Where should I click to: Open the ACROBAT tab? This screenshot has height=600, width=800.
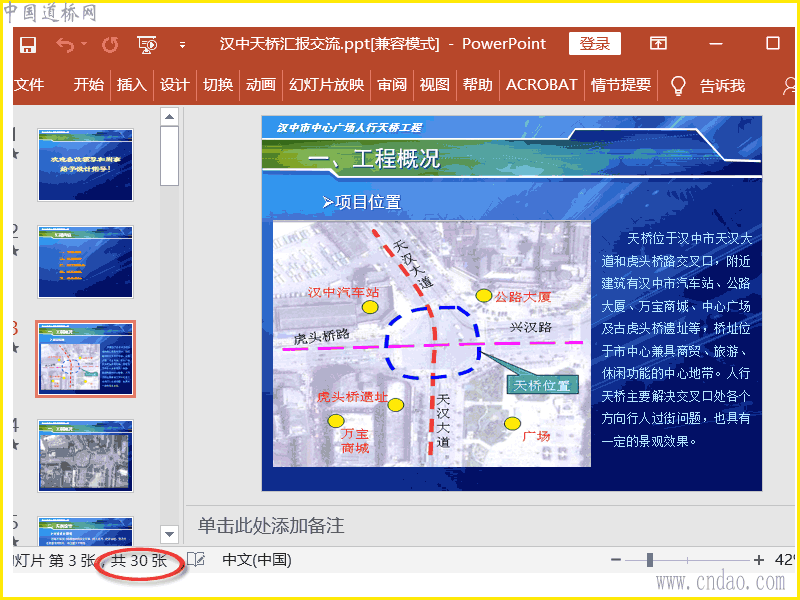click(541, 85)
